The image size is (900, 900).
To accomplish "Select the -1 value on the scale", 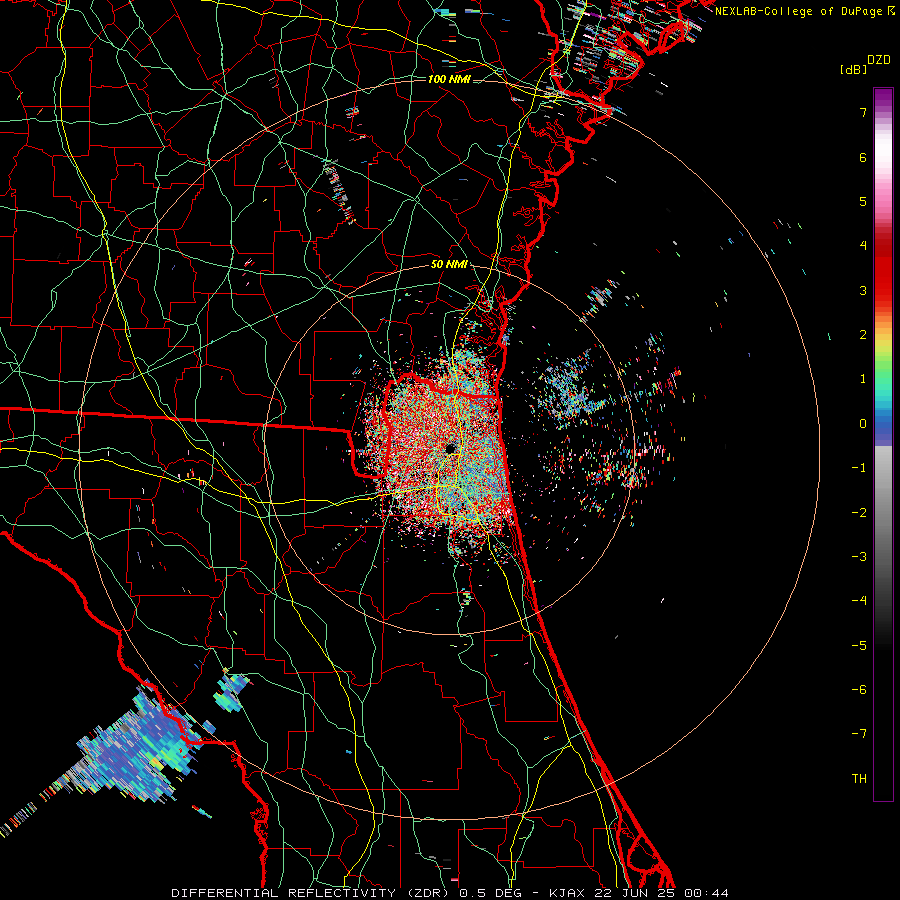I will pyautogui.click(x=859, y=468).
